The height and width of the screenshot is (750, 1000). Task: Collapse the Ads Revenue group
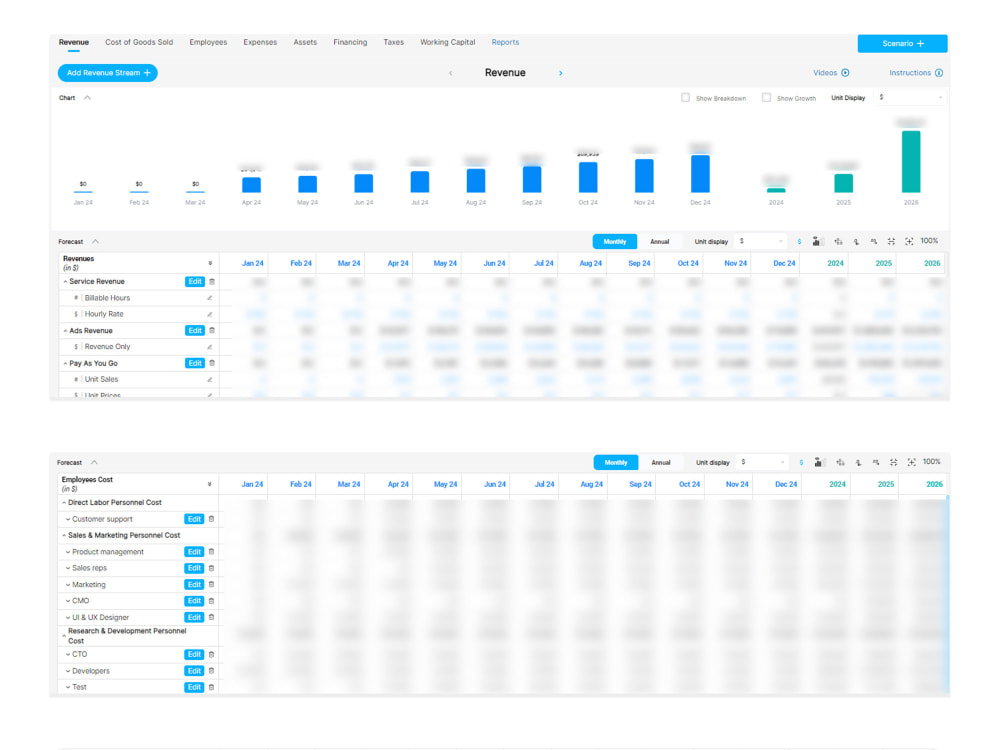65,330
